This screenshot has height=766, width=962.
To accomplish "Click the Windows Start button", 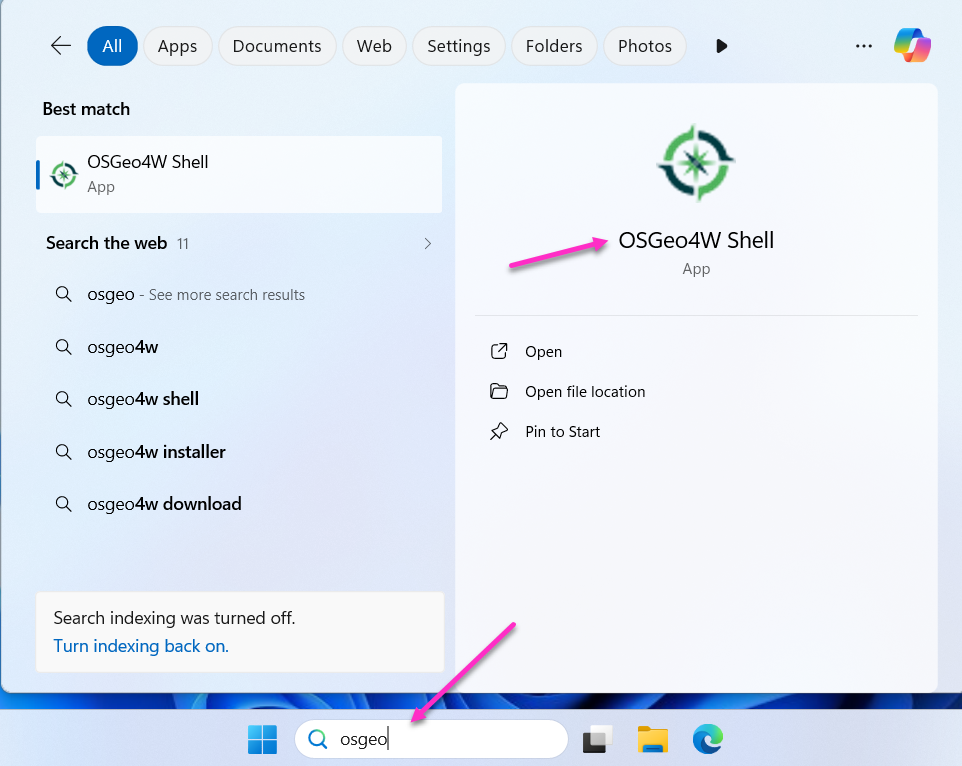I will pos(263,740).
